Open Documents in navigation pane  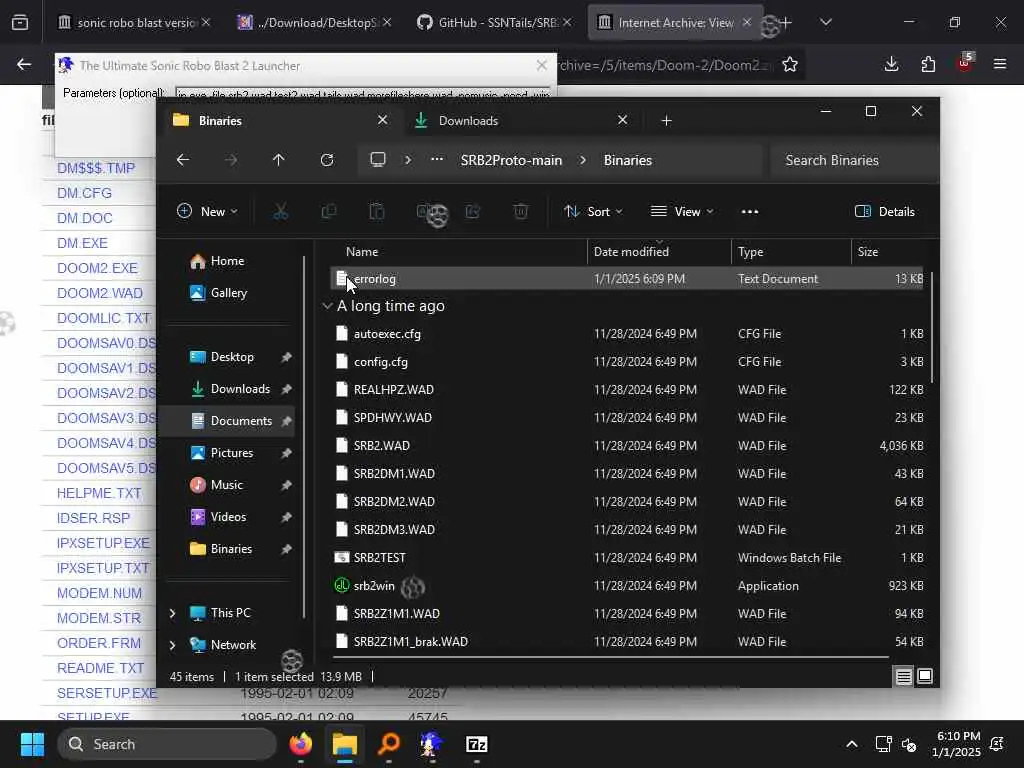(x=227, y=421)
